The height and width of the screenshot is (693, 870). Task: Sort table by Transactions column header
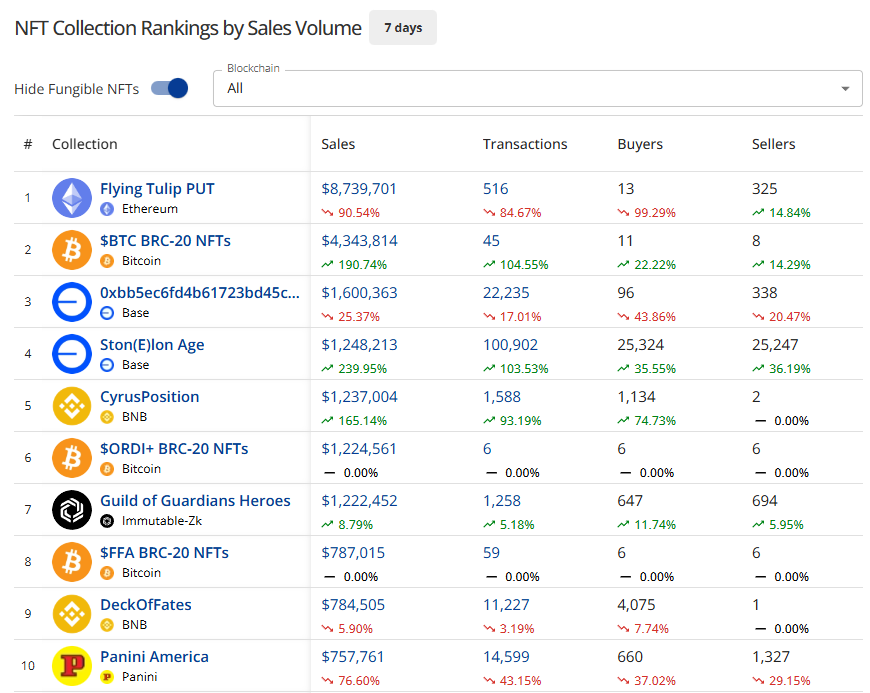[525, 144]
